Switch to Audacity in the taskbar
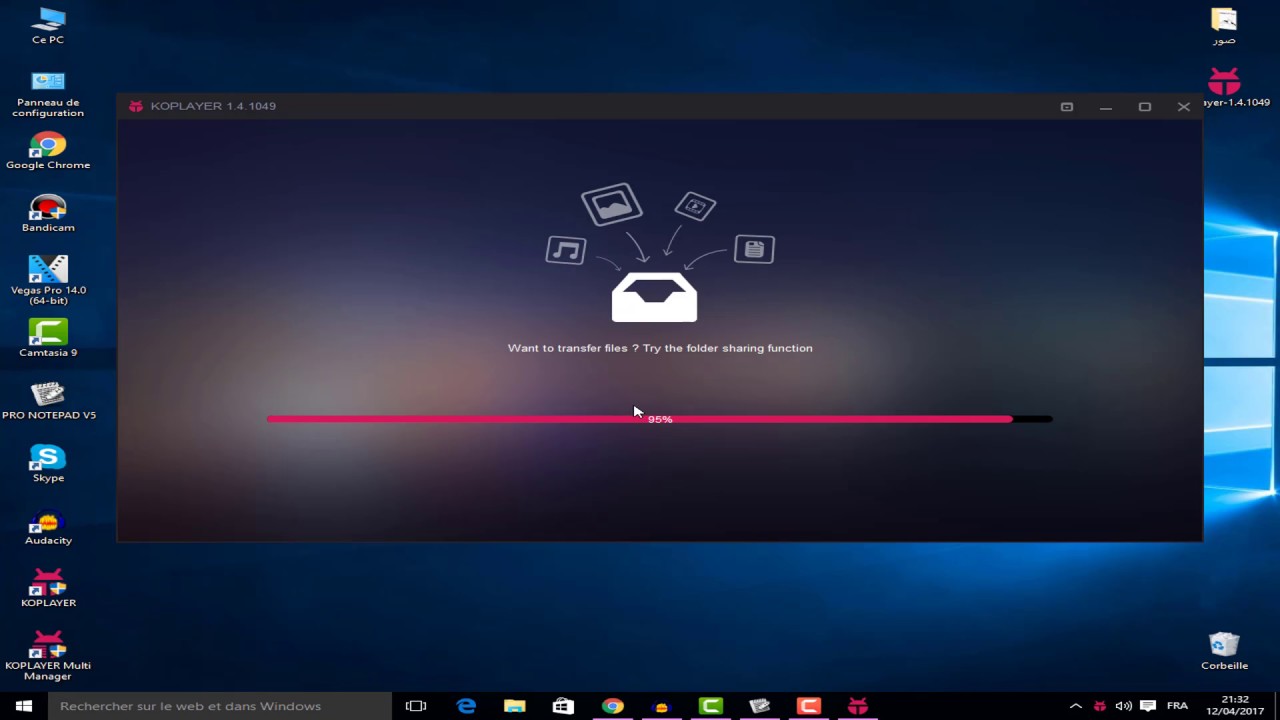 pos(661,706)
